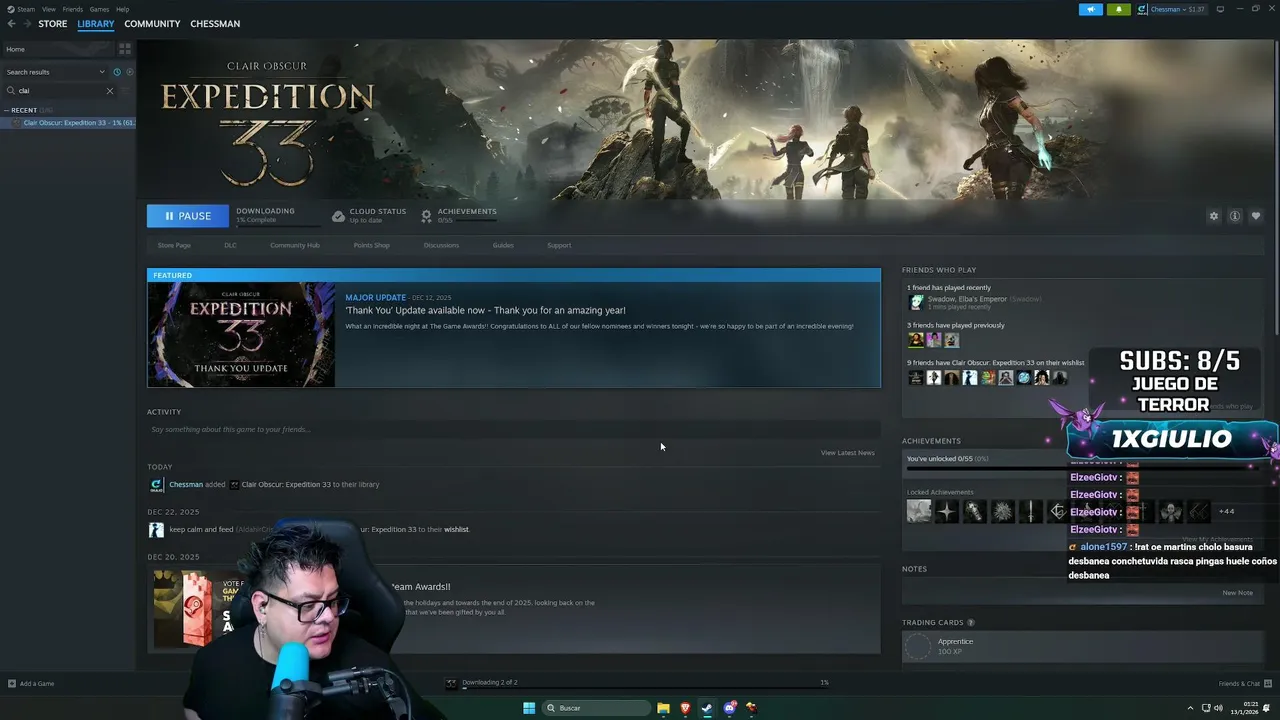Add game to favorites heart icon
This screenshot has height=720, width=1280.
[1256, 216]
